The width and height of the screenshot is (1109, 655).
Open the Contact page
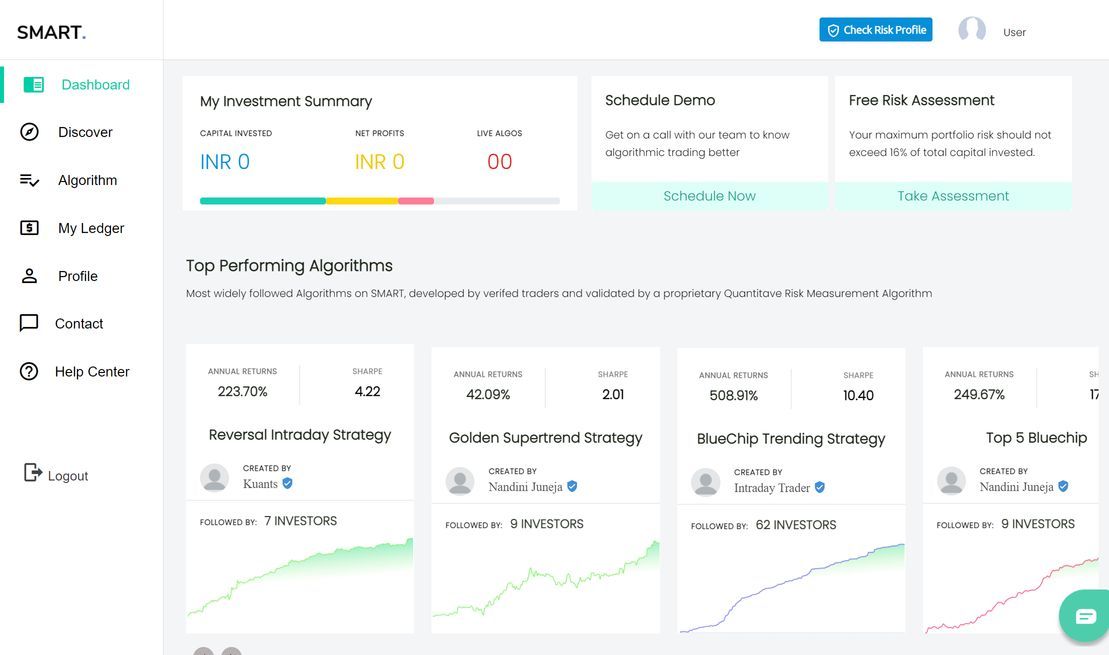pyautogui.click(x=81, y=323)
